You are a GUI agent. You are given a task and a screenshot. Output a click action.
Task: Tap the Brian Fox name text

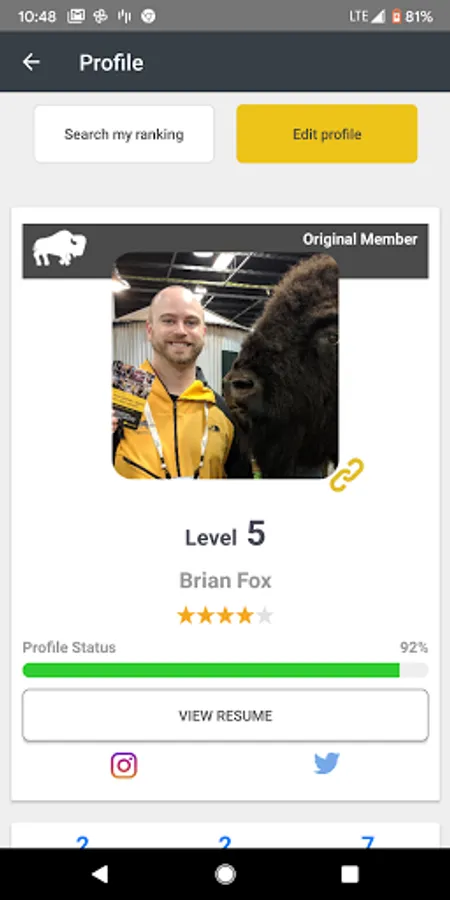point(226,580)
